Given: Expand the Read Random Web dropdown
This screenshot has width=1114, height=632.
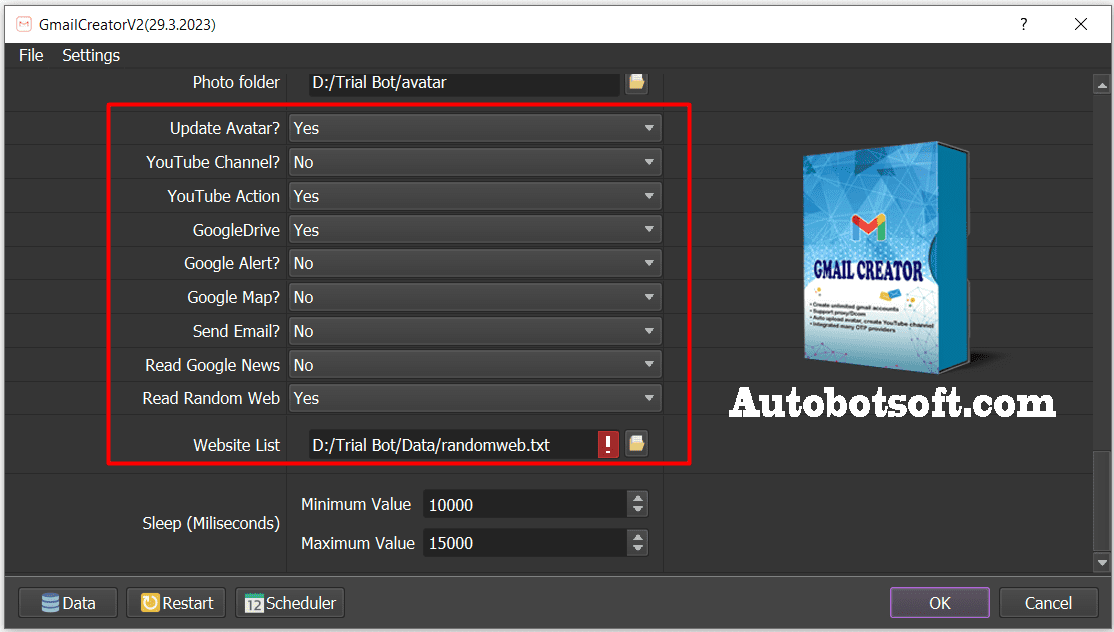Looking at the screenshot, I should [475, 398].
